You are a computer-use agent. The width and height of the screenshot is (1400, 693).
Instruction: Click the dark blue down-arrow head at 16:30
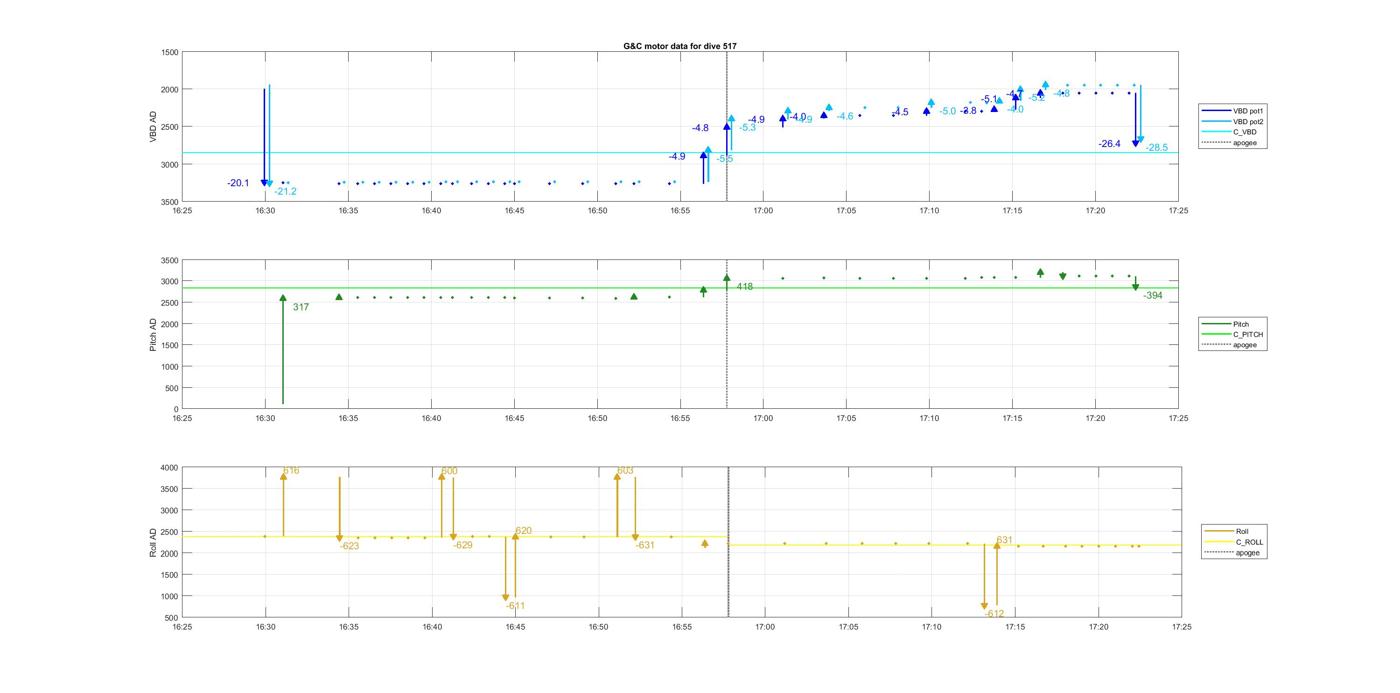click(x=264, y=183)
